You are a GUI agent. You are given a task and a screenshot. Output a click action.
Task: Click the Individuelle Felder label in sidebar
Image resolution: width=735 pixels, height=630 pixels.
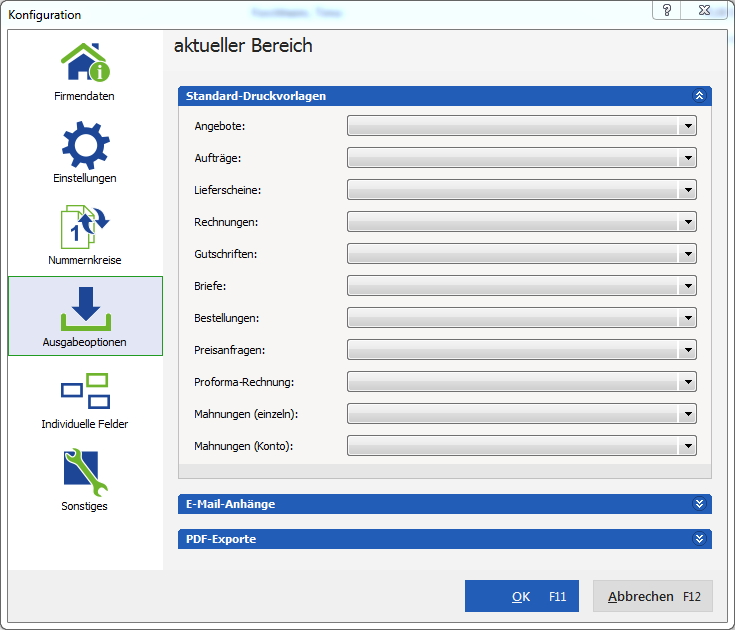85,424
